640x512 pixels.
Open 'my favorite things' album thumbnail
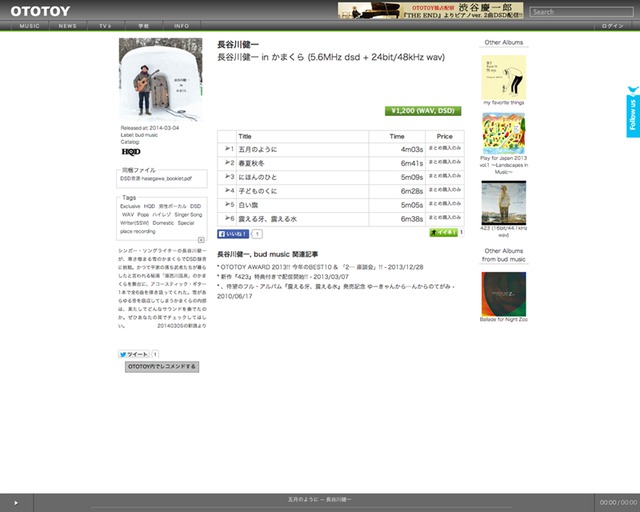pyautogui.click(x=504, y=77)
